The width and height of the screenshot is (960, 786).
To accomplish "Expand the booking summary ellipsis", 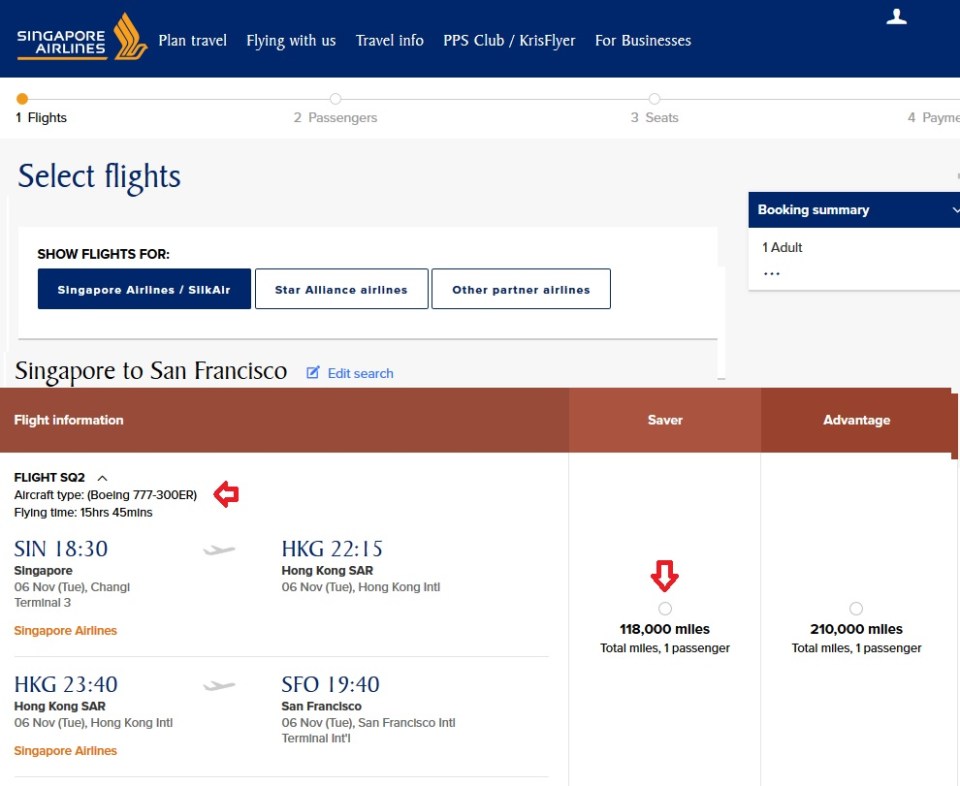I will [x=771, y=273].
